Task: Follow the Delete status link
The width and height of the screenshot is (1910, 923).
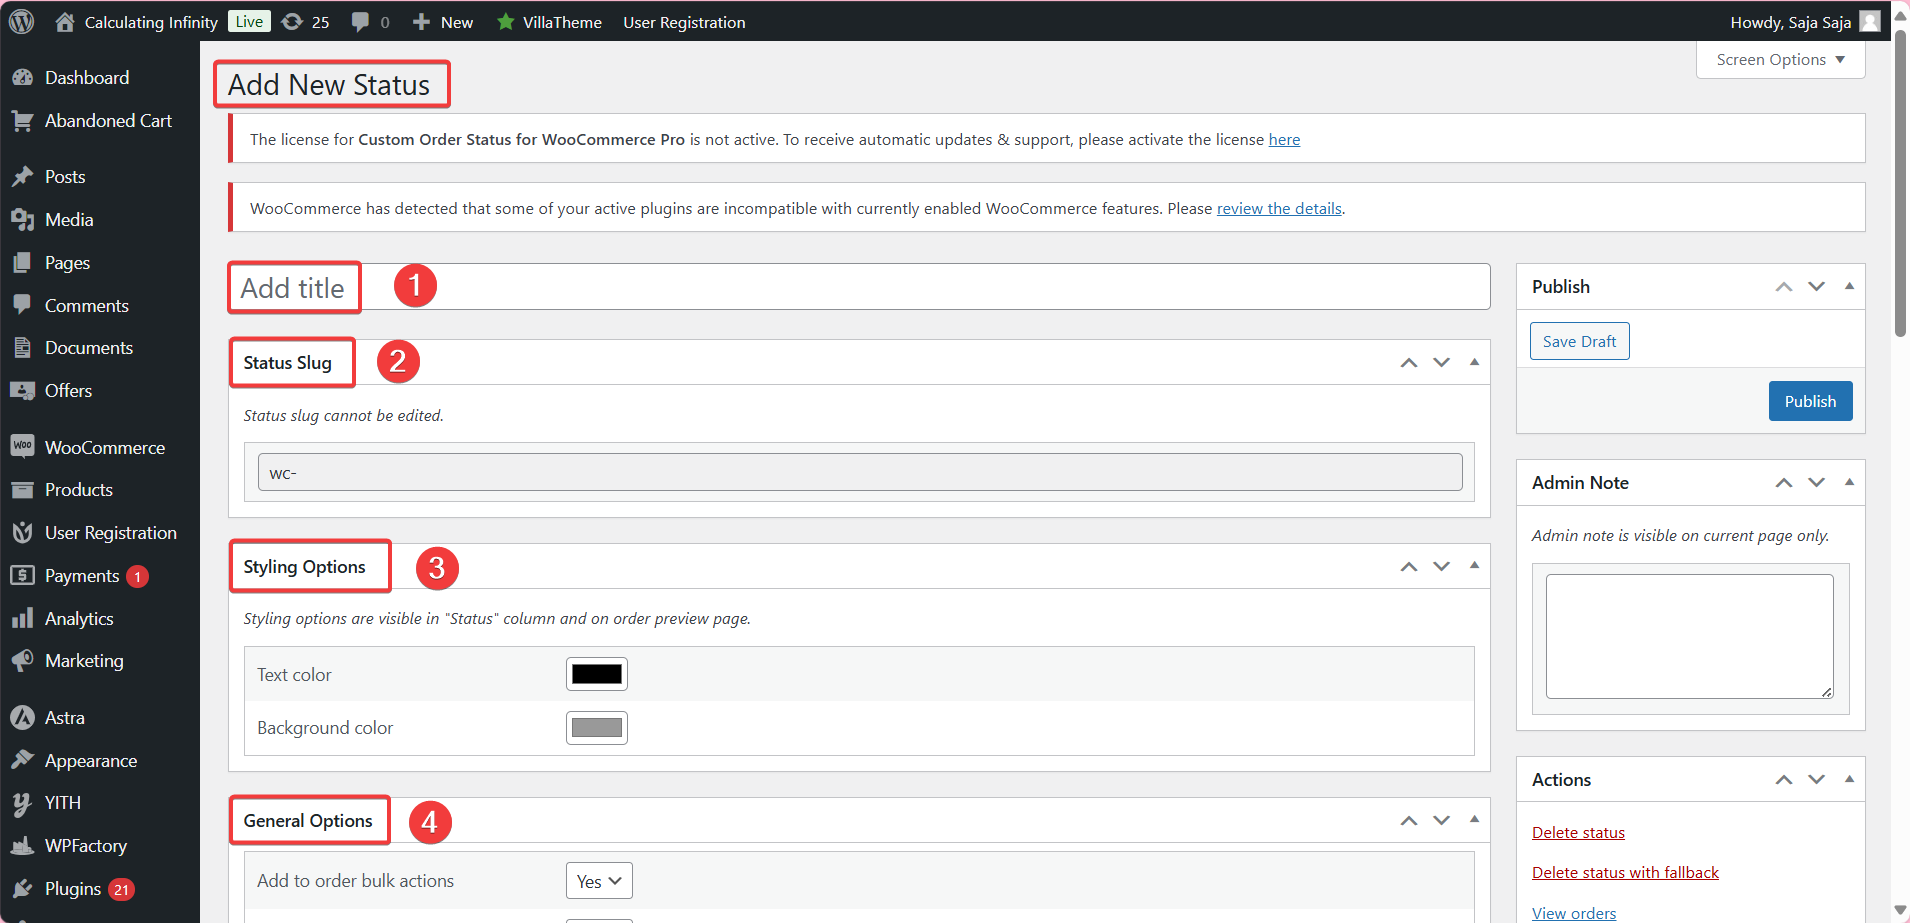Action: pyautogui.click(x=1577, y=831)
